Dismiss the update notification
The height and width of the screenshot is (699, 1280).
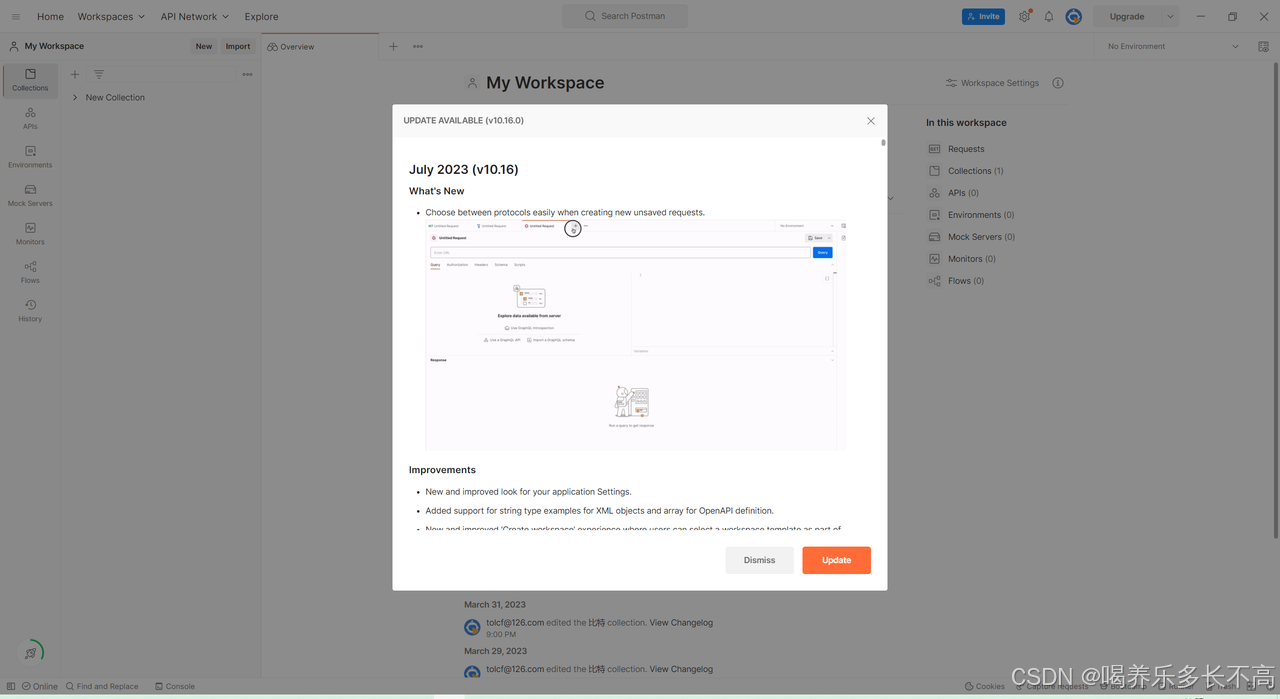[x=759, y=560]
